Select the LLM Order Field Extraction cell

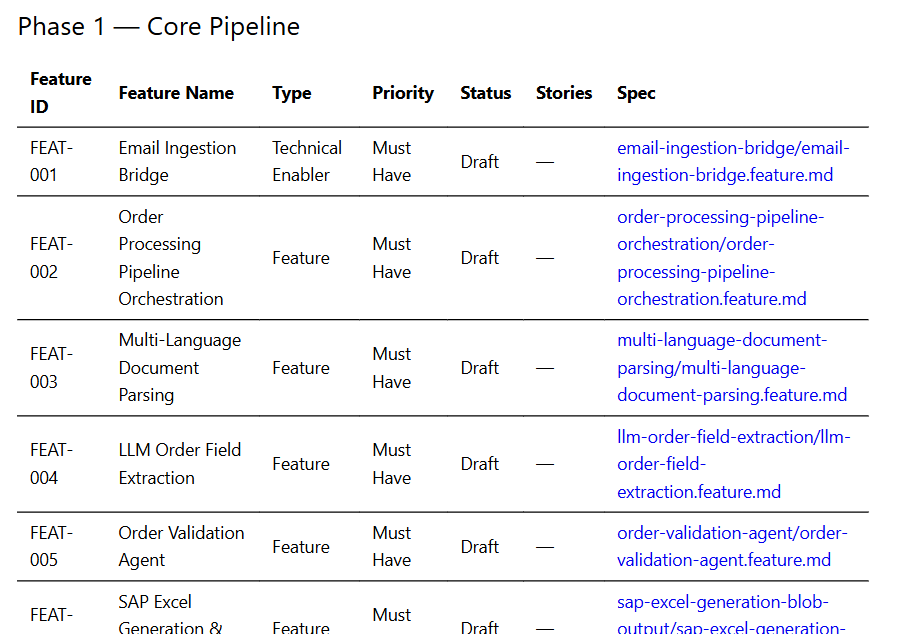click(x=180, y=464)
